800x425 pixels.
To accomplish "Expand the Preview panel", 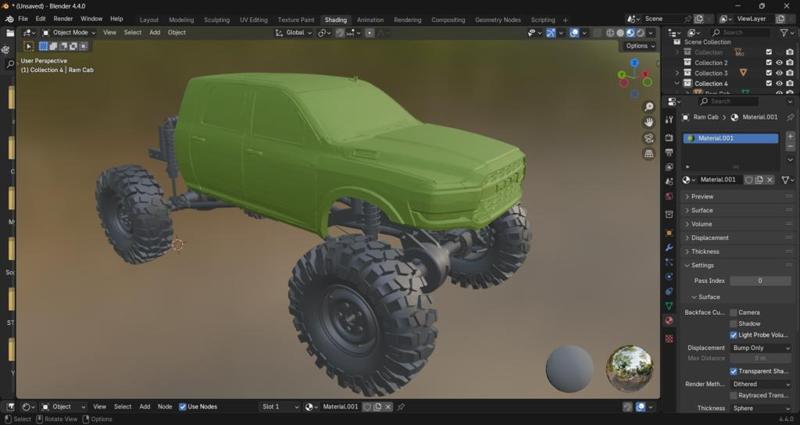I will tap(738, 196).
